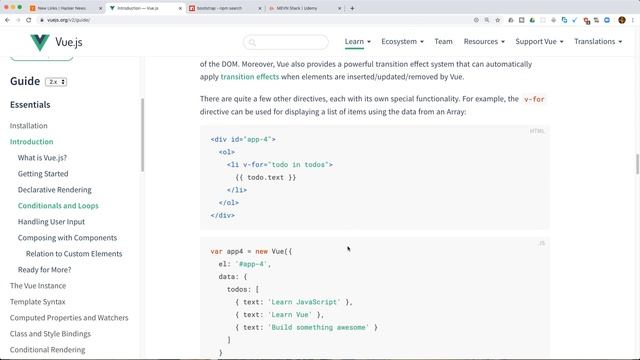Jump to What is Vue.js? section
640x360 pixels.
click(42, 158)
